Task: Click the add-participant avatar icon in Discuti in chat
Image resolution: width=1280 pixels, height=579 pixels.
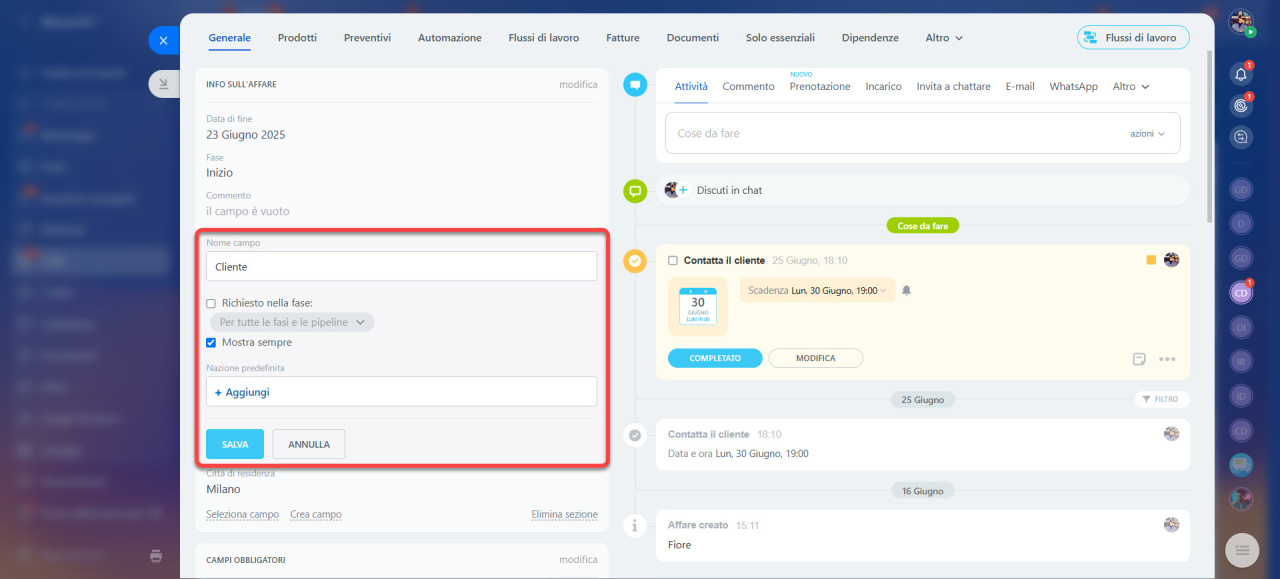Action: point(676,190)
